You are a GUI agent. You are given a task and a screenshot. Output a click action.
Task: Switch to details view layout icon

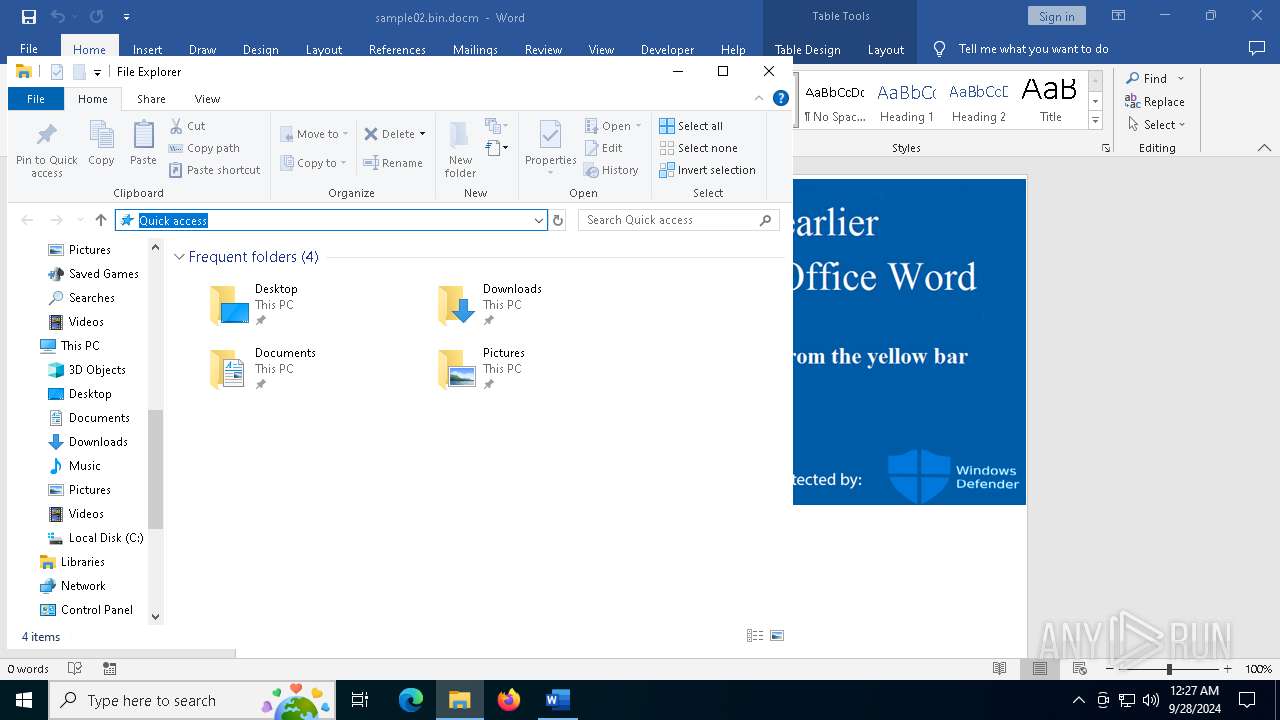pyautogui.click(x=755, y=636)
